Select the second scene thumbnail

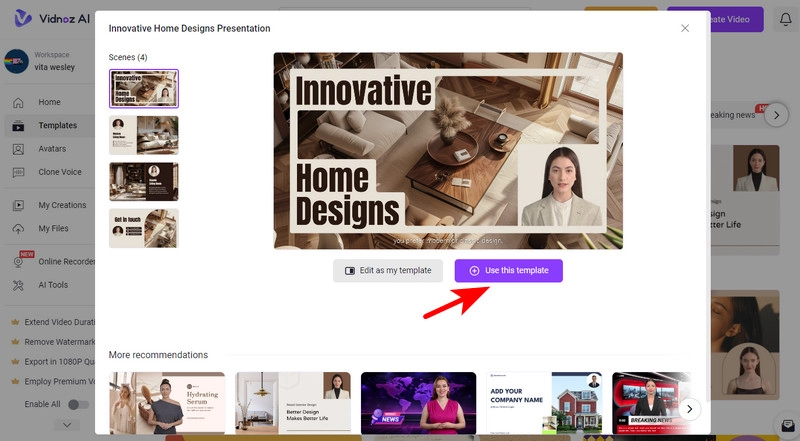143,135
